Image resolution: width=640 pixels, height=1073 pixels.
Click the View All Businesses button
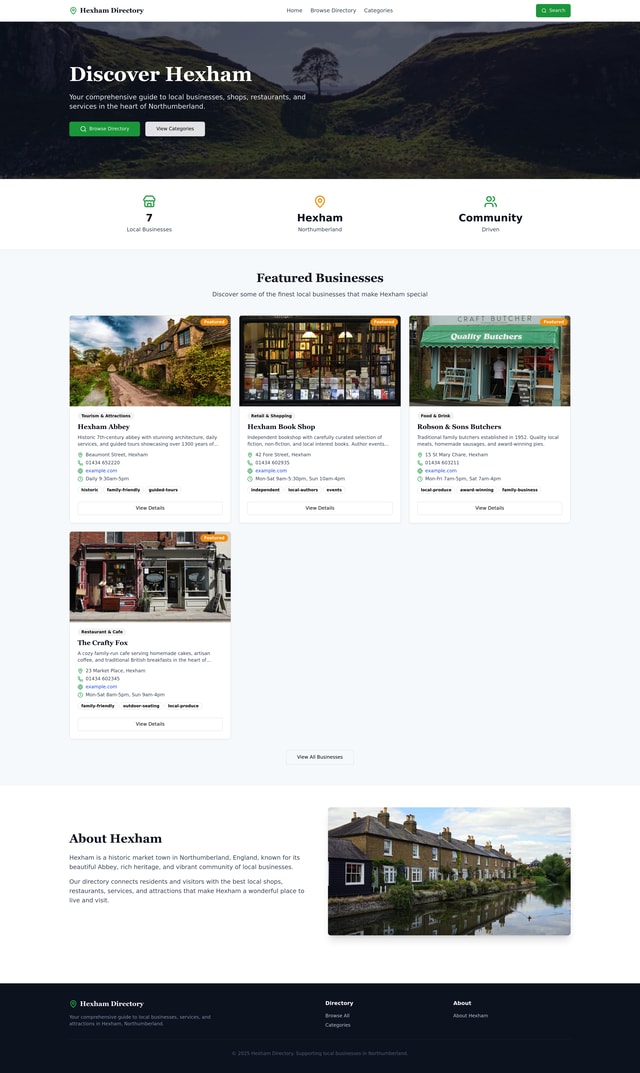pyautogui.click(x=320, y=757)
